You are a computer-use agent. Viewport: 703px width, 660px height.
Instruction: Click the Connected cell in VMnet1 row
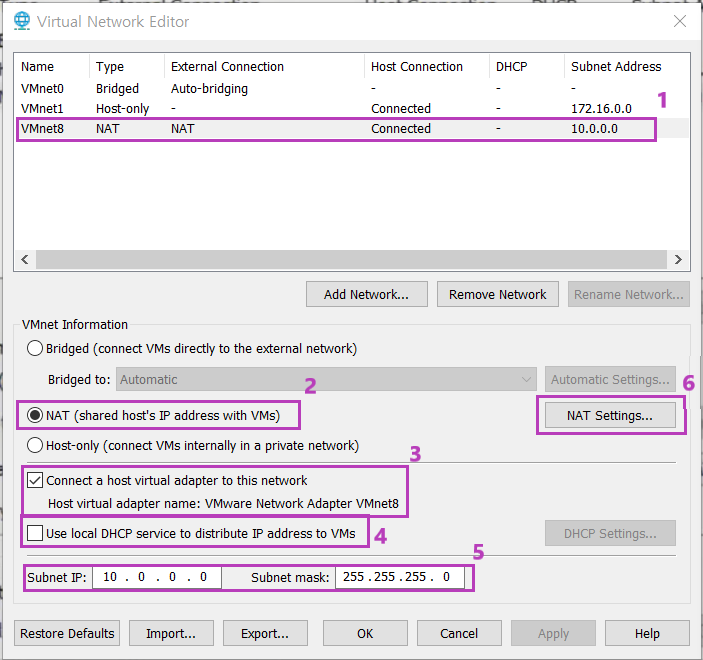[x=401, y=109]
